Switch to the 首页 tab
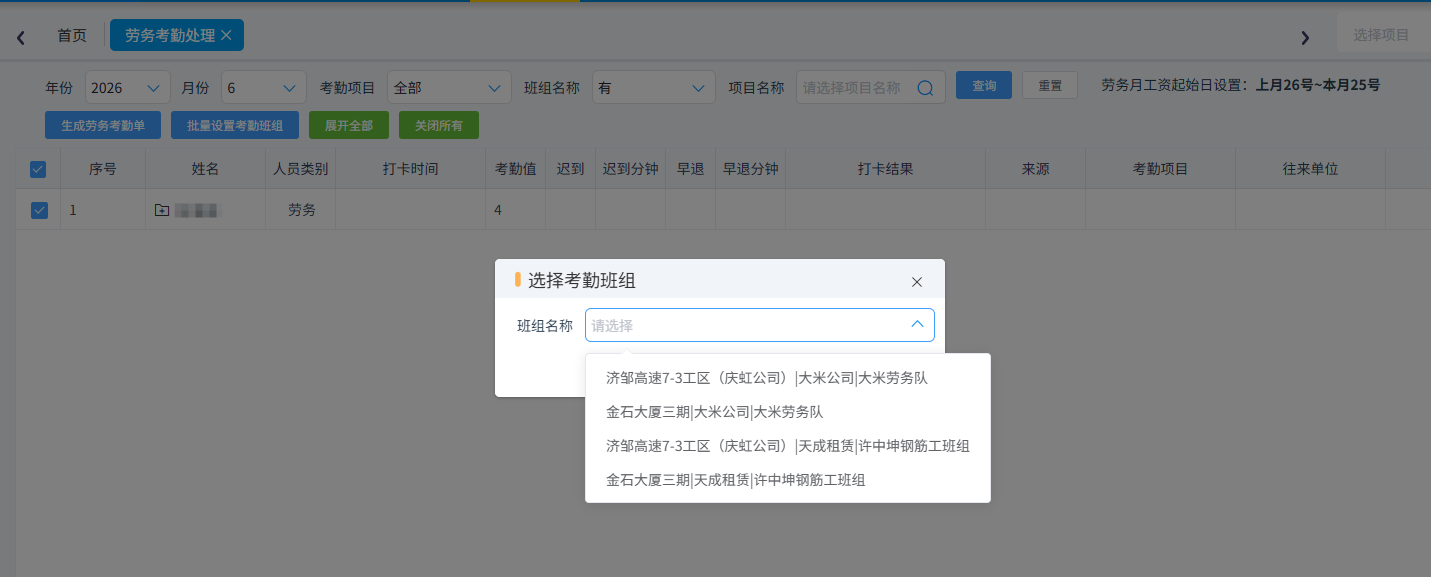1431x577 pixels. [72, 35]
